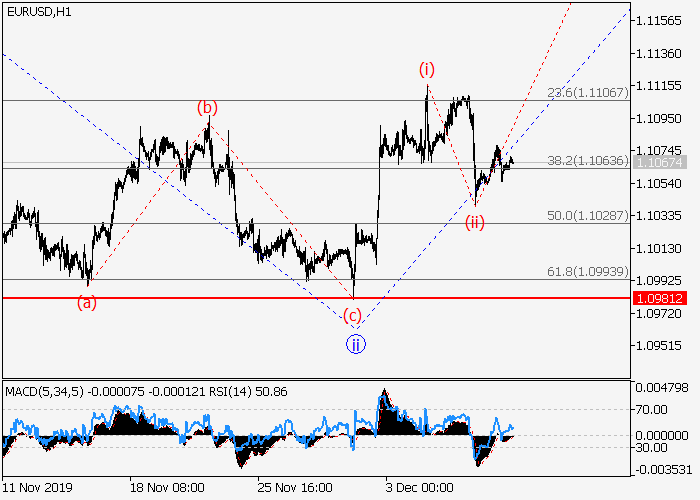Select the red (c) wave label

pos(352,316)
